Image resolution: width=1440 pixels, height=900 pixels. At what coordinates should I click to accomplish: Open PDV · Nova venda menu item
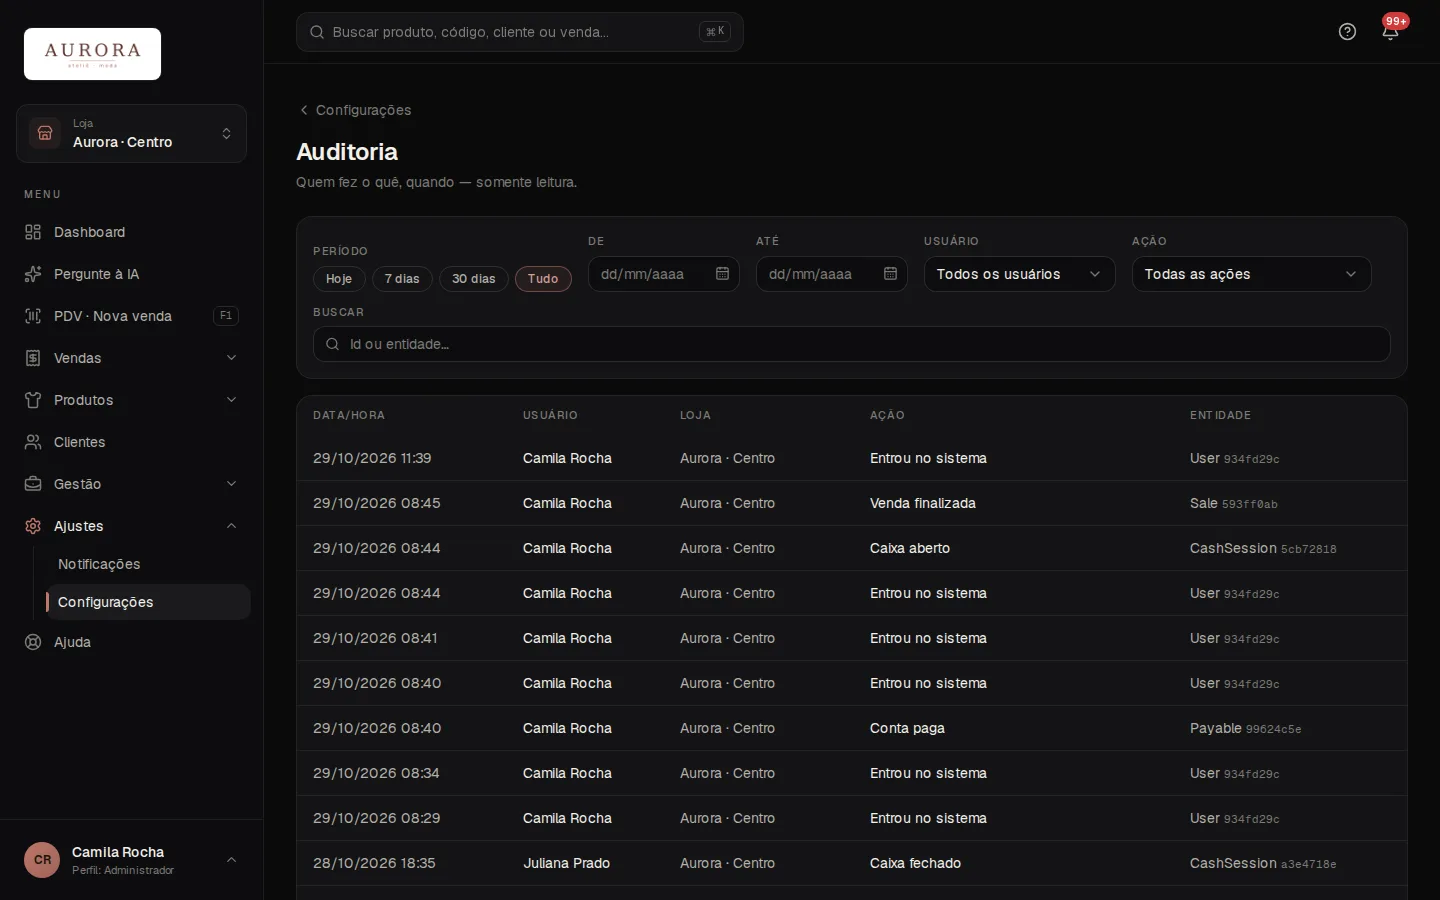(x=131, y=316)
